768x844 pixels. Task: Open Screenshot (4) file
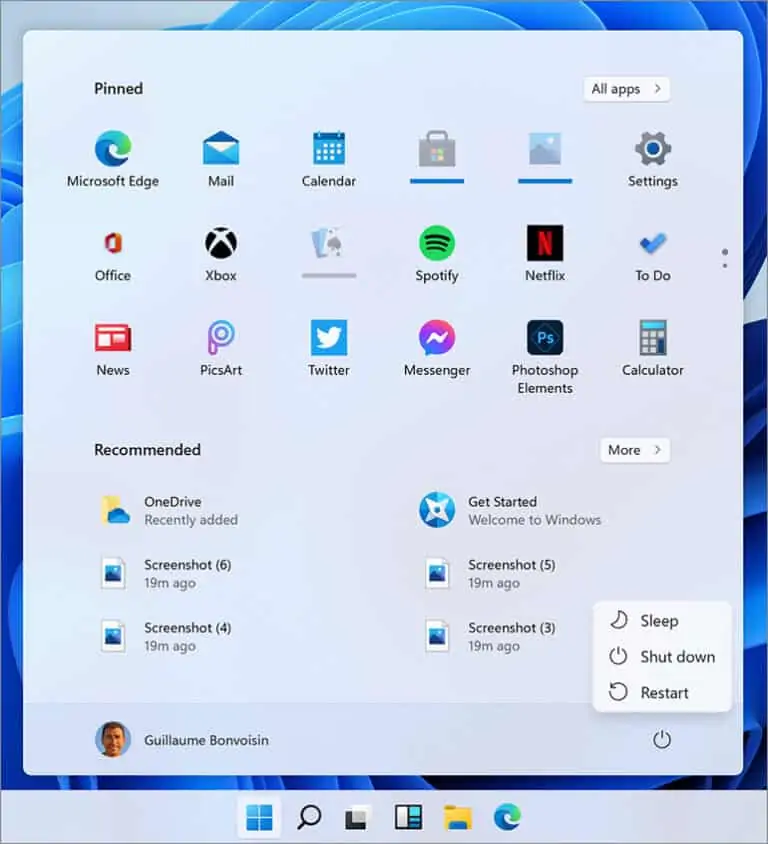coord(167,637)
